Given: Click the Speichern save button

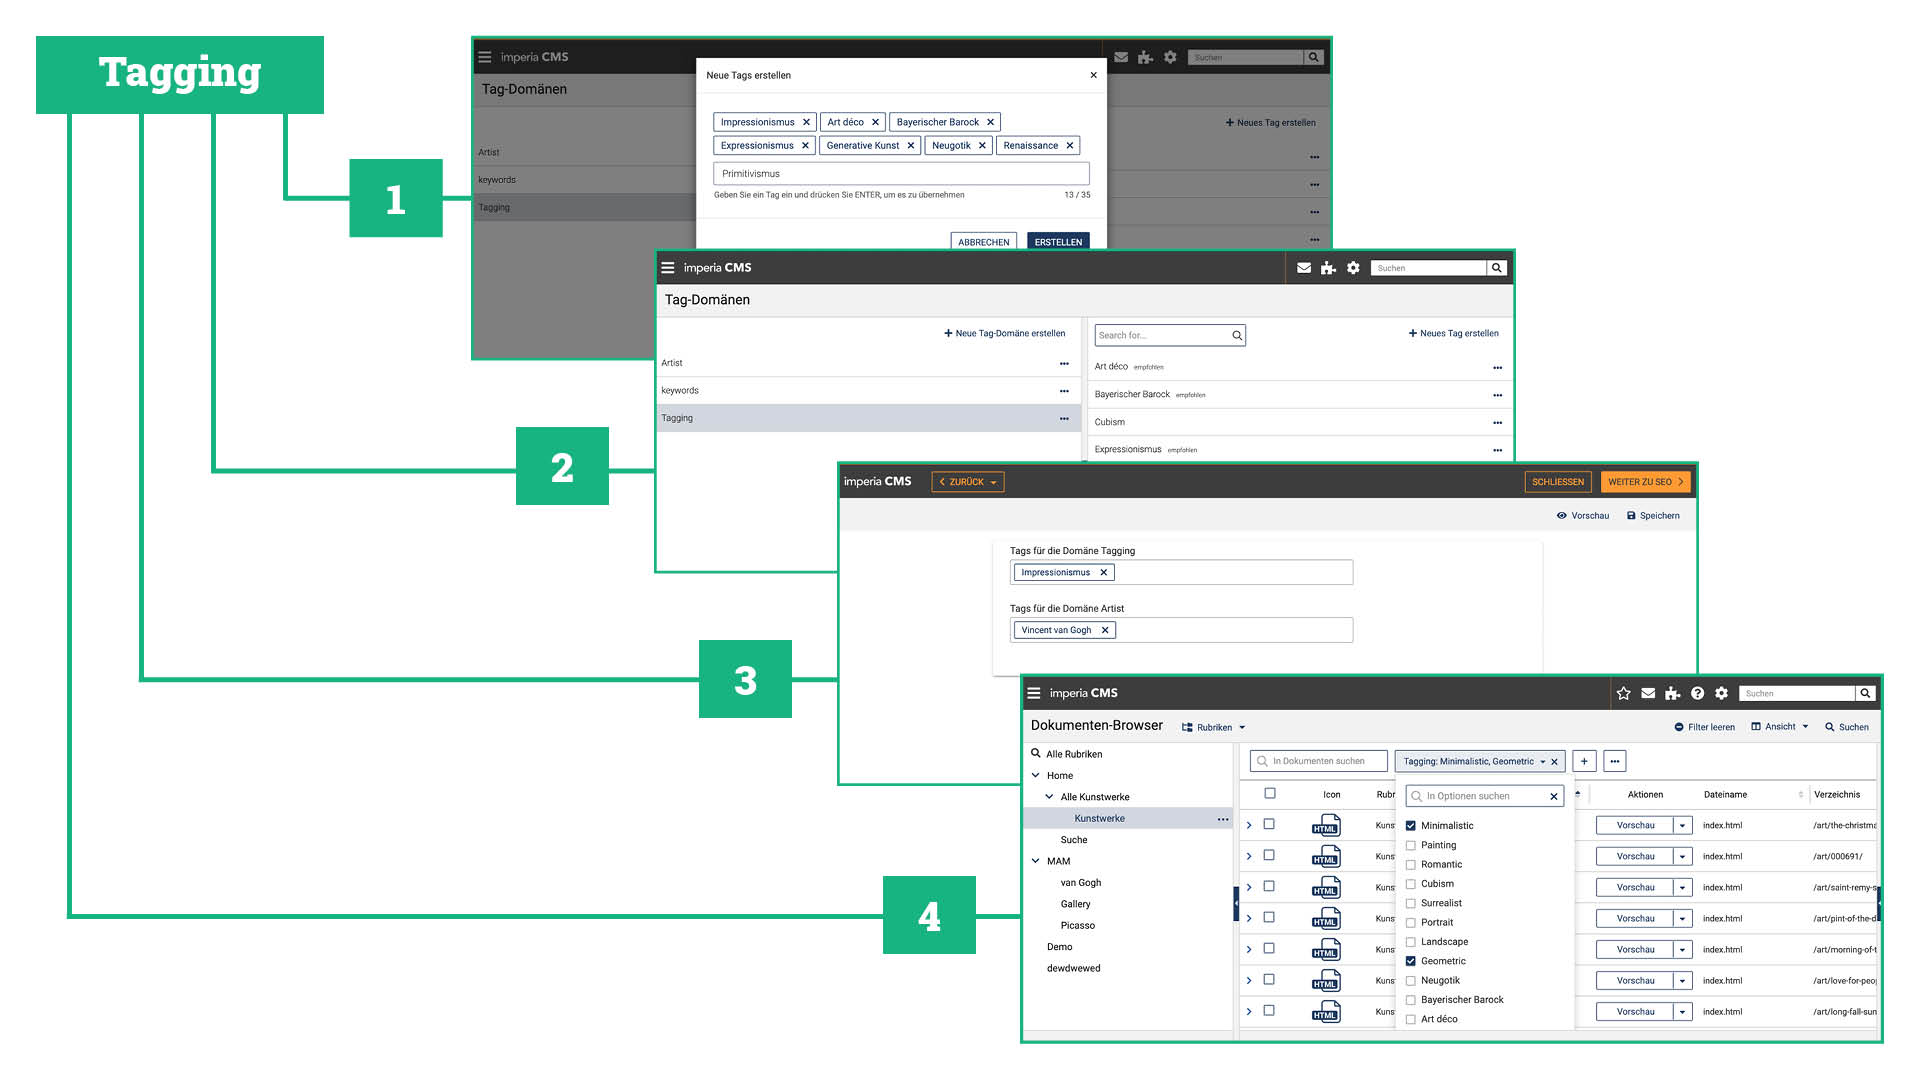Looking at the screenshot, I should point(1652,516).
